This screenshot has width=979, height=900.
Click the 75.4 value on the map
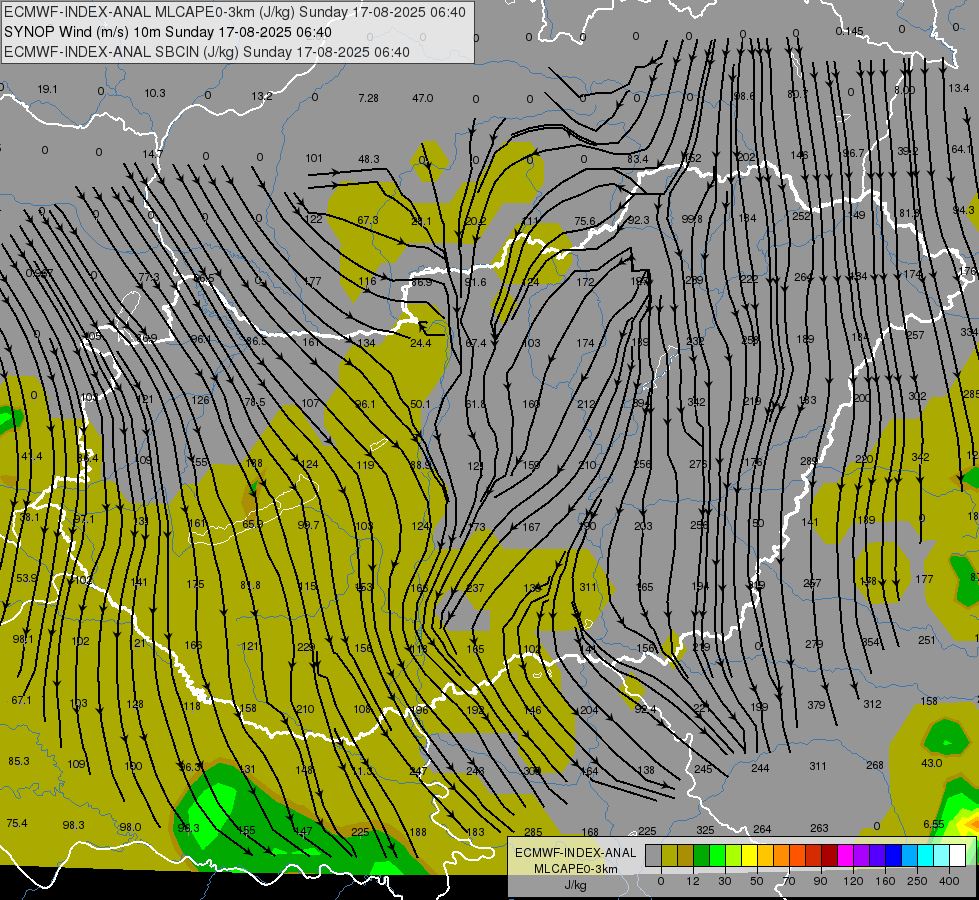pos(17,823)
